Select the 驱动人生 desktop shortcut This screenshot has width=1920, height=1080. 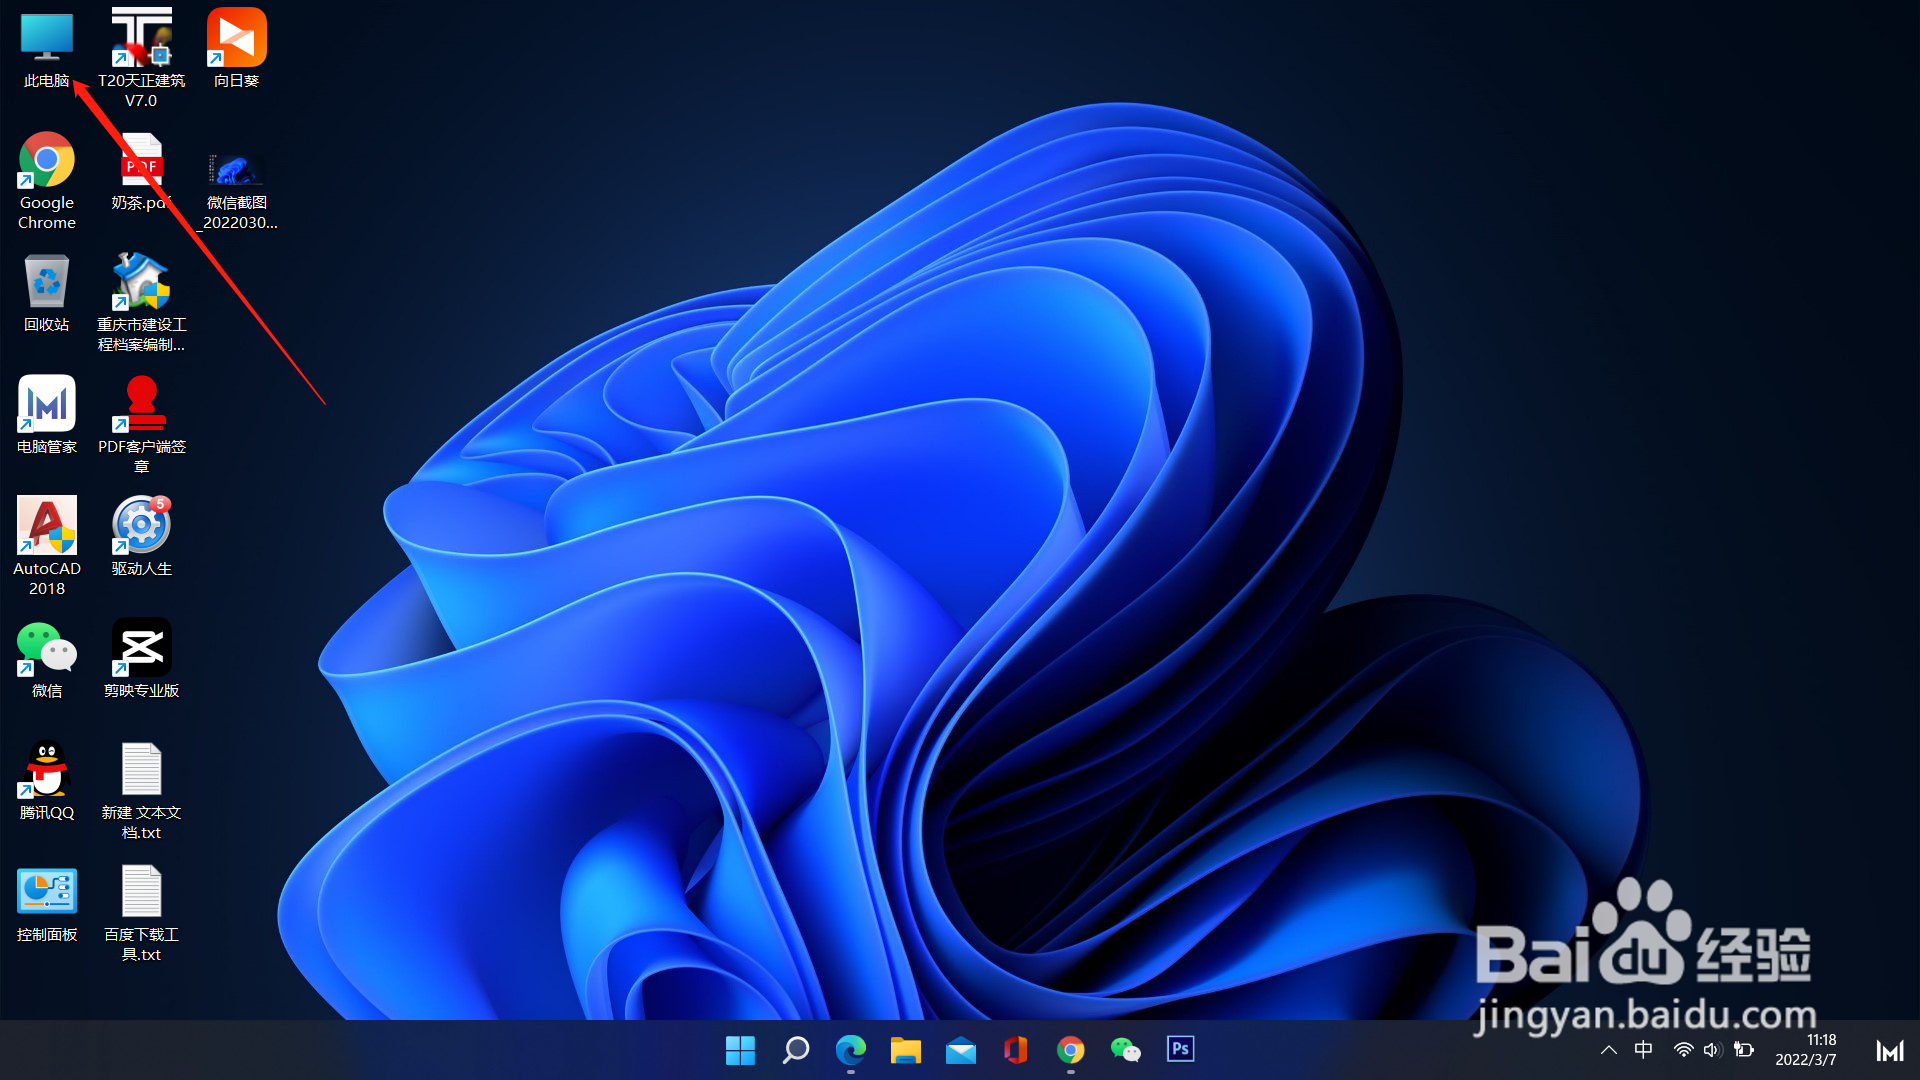coord(141,526)
